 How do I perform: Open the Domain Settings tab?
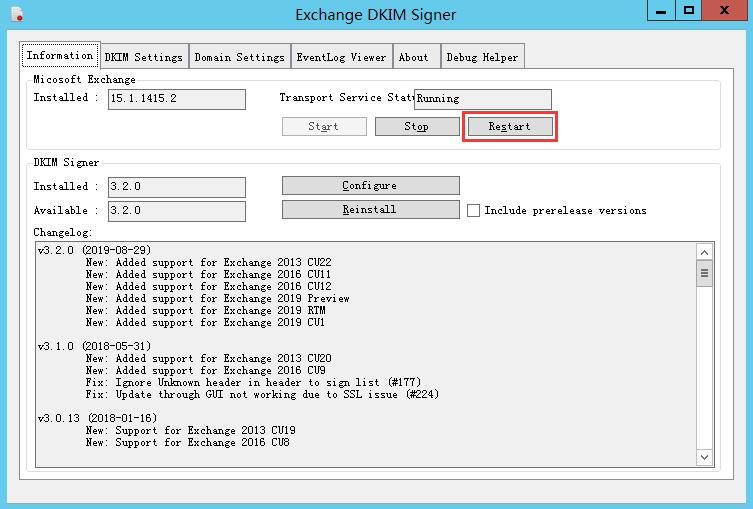pos(239,57)
